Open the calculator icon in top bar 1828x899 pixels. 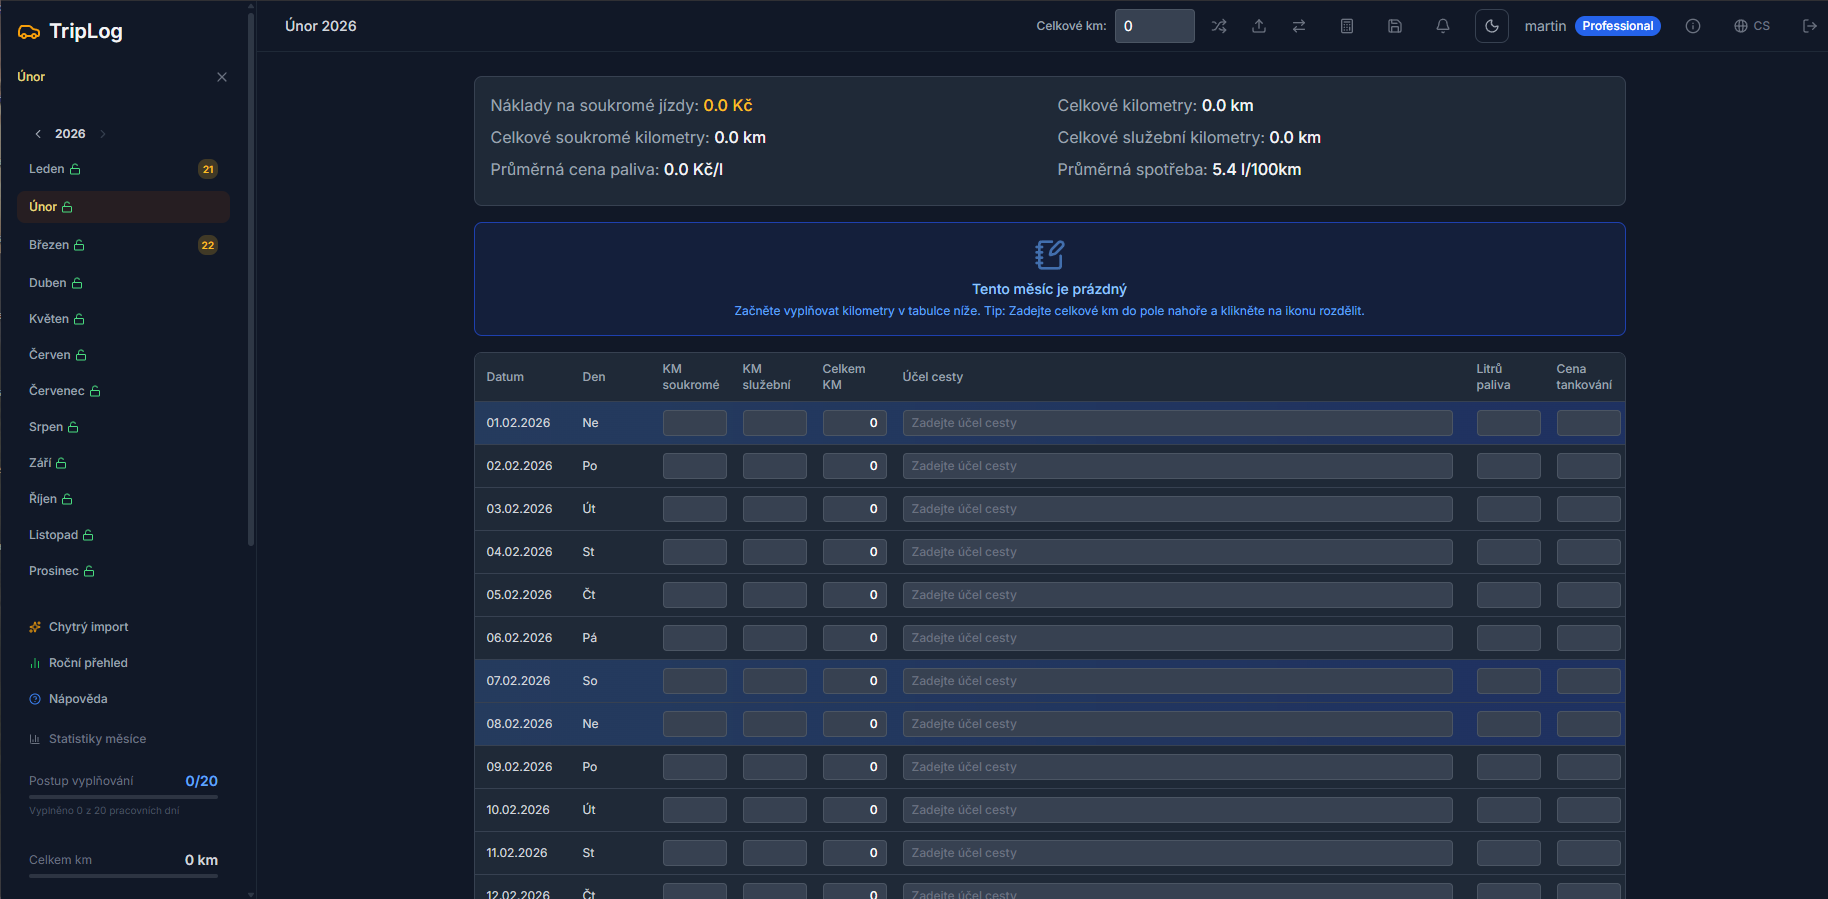[x=1347, y=26]
